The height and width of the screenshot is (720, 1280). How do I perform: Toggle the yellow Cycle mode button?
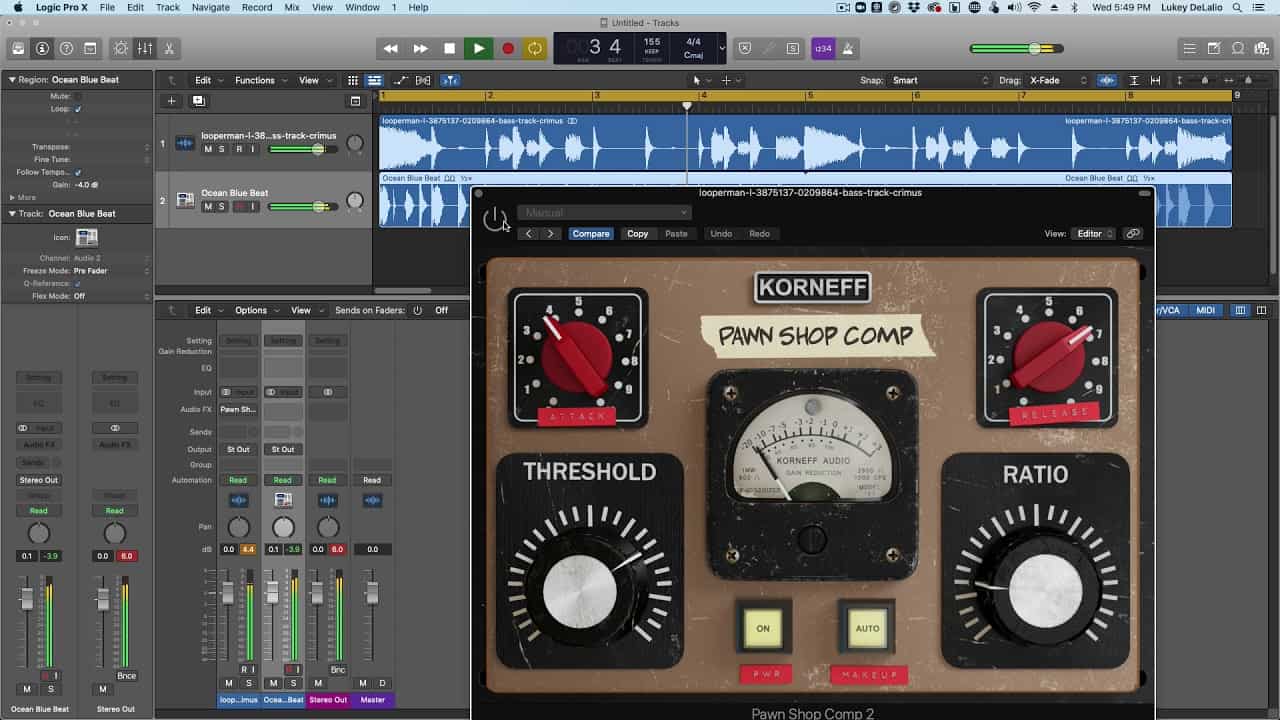(535, 48)
